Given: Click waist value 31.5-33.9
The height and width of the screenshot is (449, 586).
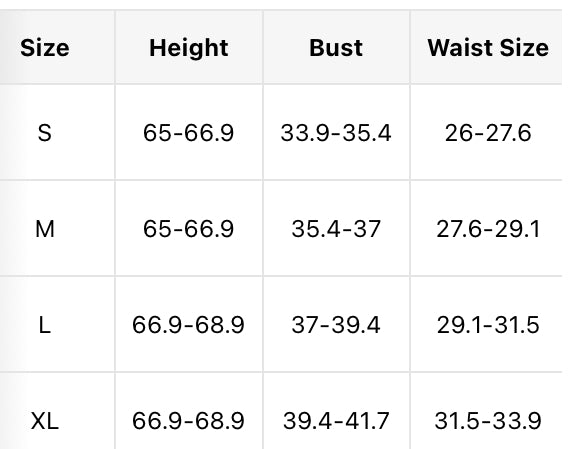Looking at the screenshot, I should [x=488, y=421].
